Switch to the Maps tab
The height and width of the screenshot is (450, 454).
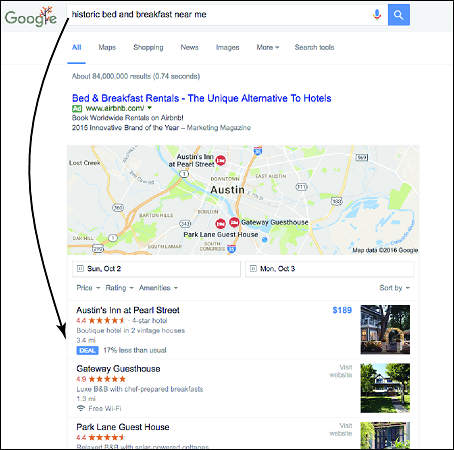click(x=107, y=47)
